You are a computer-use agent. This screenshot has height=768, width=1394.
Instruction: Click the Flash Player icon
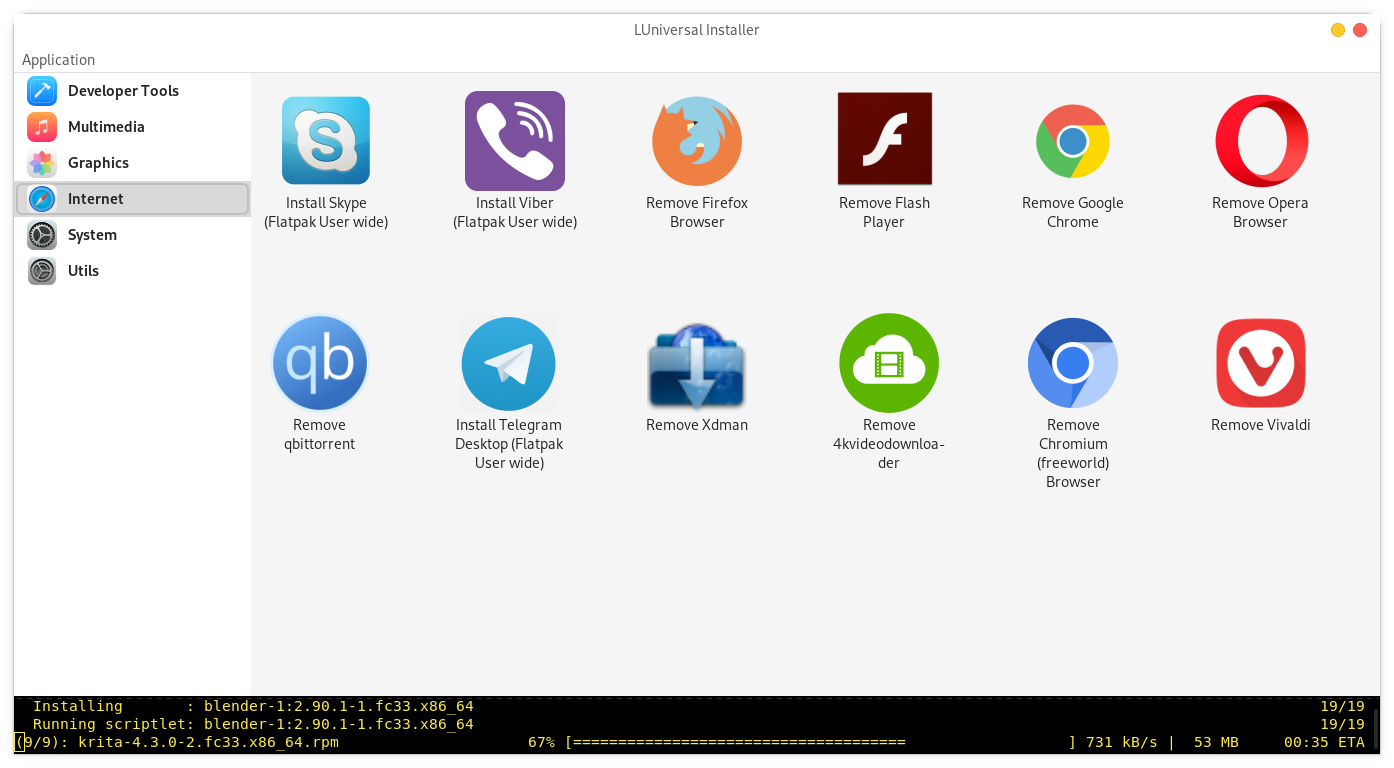(x=885, y=139)
